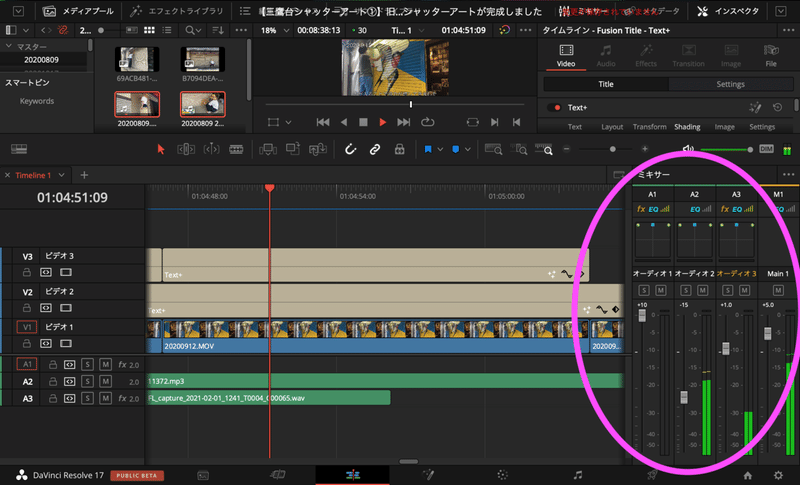Screen dimensions: 800x485
Task: Adjust the timeline zoom slider handle
Action: [x=613, y=149]
